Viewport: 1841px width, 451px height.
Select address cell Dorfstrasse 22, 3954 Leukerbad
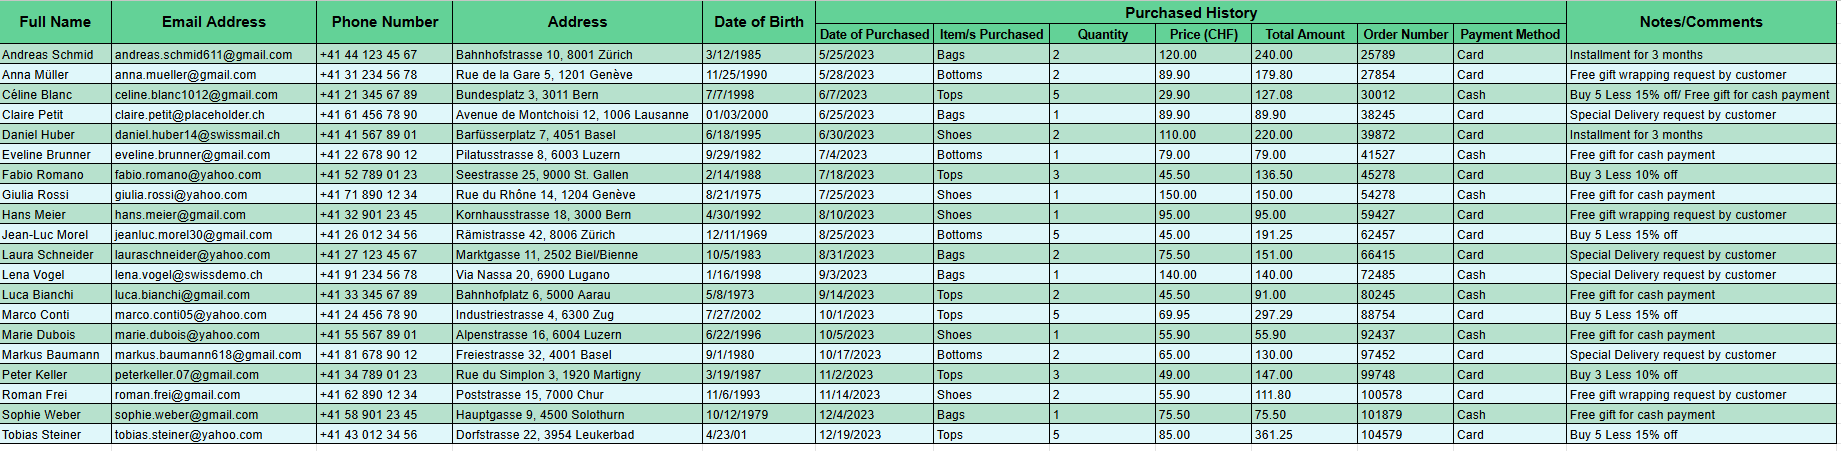pyautogui.click(x=577, y=434)
